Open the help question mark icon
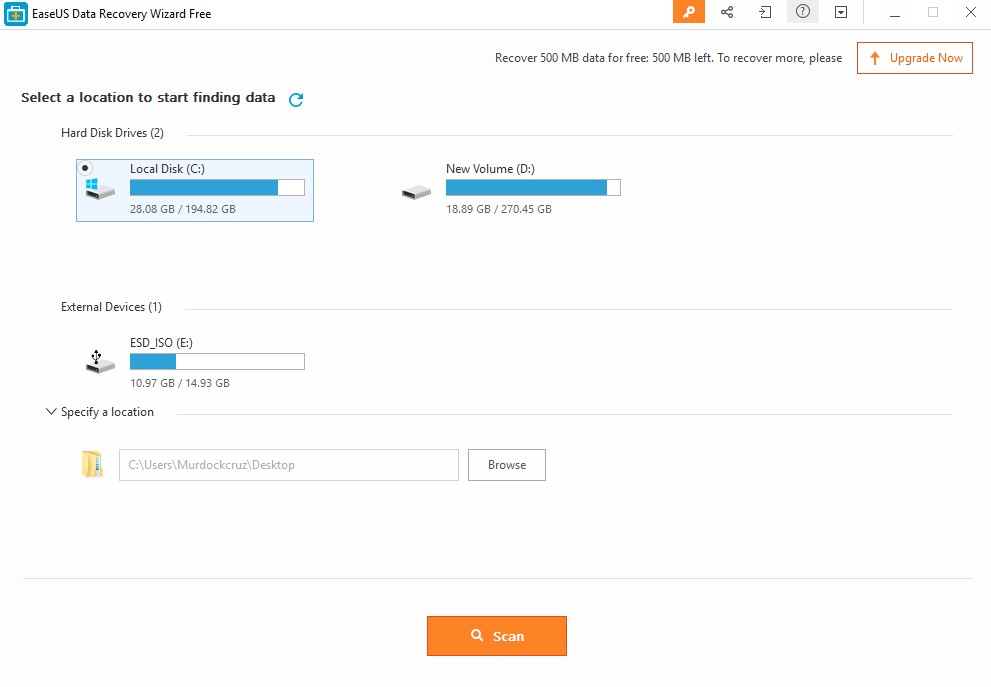This screenshot has height=687, width=991. (x=803, y=11)
